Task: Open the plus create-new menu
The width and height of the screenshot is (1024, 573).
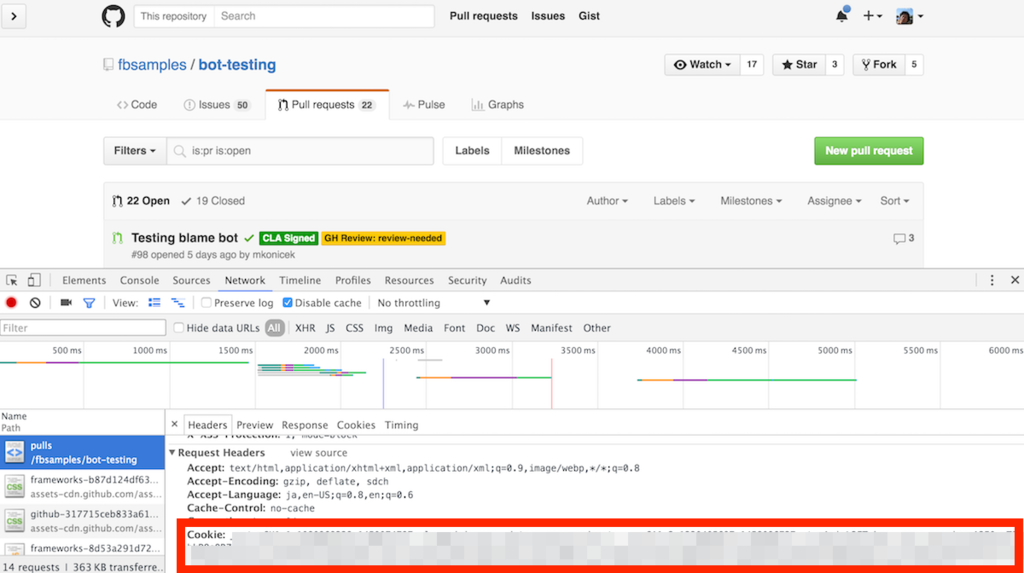Action: (872, 16)
